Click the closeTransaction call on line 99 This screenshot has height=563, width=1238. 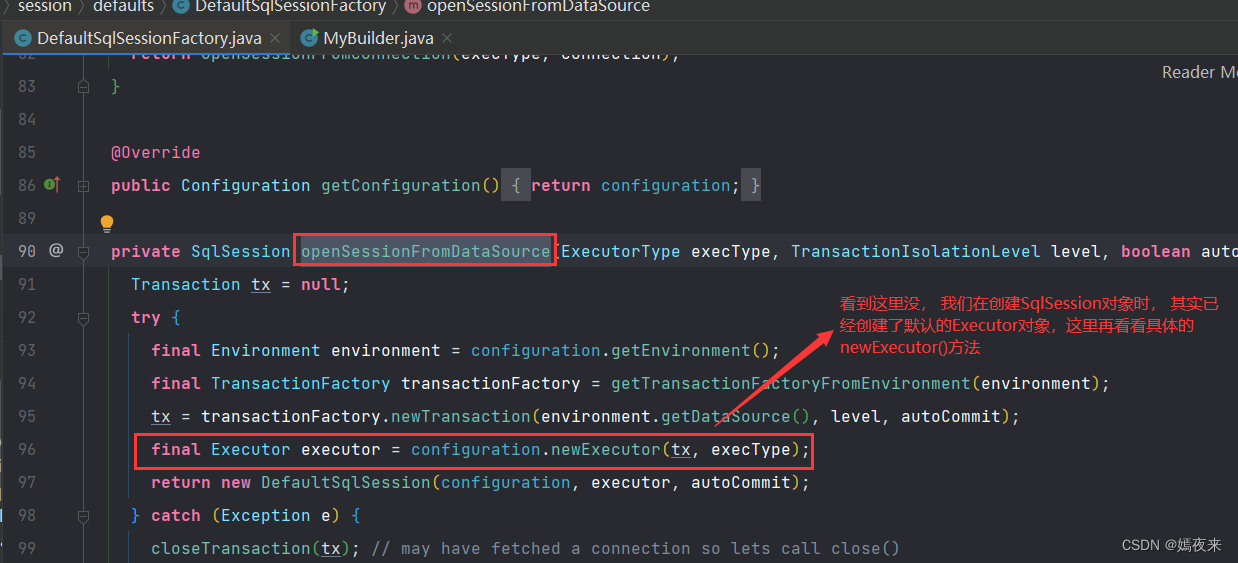[x=230, y=548]
